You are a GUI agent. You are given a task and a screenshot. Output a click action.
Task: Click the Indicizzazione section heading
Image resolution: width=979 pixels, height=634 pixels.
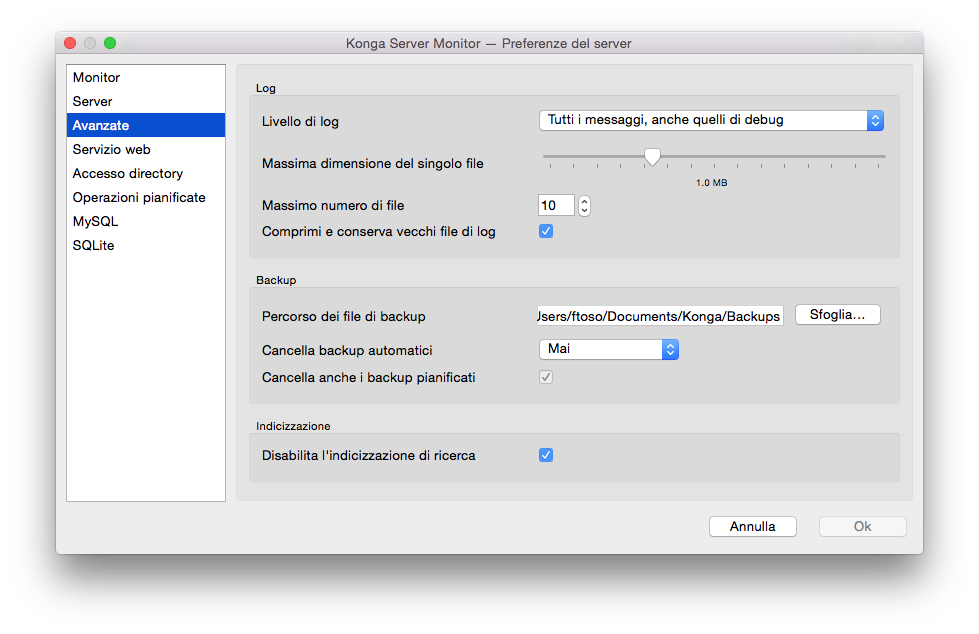(293, 426)
